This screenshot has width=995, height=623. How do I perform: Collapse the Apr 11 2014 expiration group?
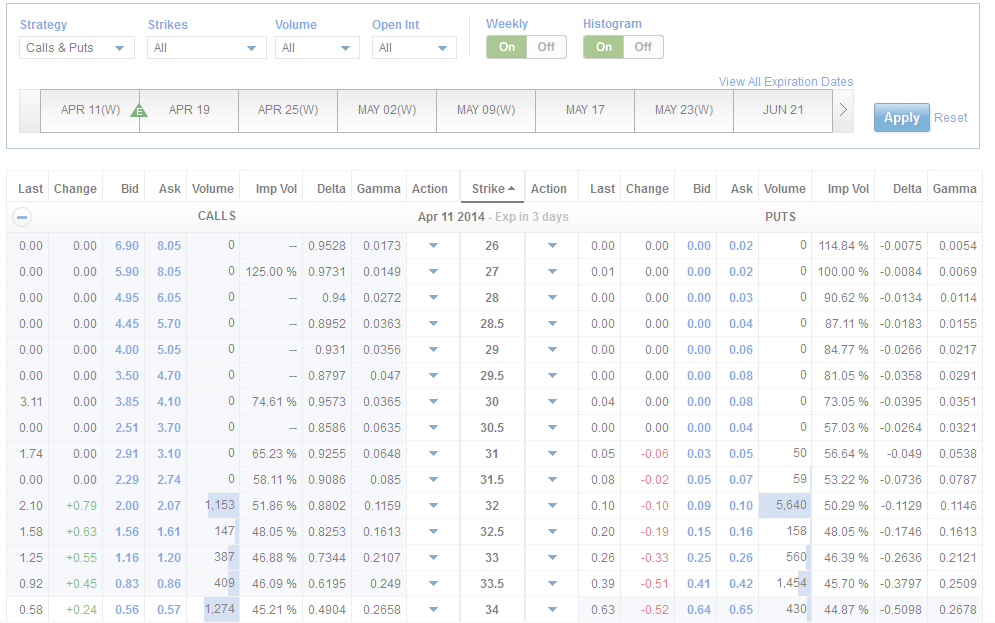coord(22,216)
